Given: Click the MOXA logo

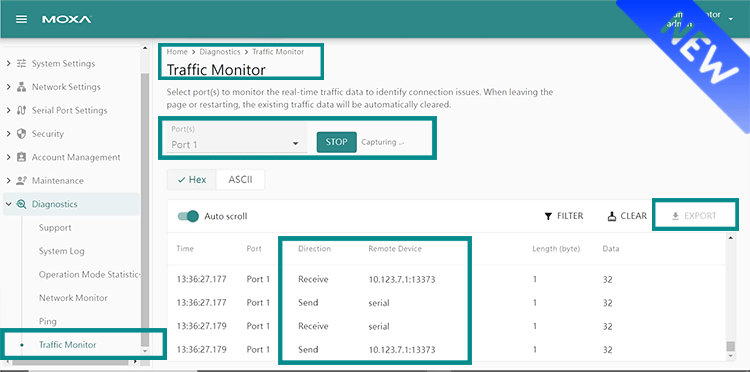Looking at the screenshot, I should pos(66,20).
